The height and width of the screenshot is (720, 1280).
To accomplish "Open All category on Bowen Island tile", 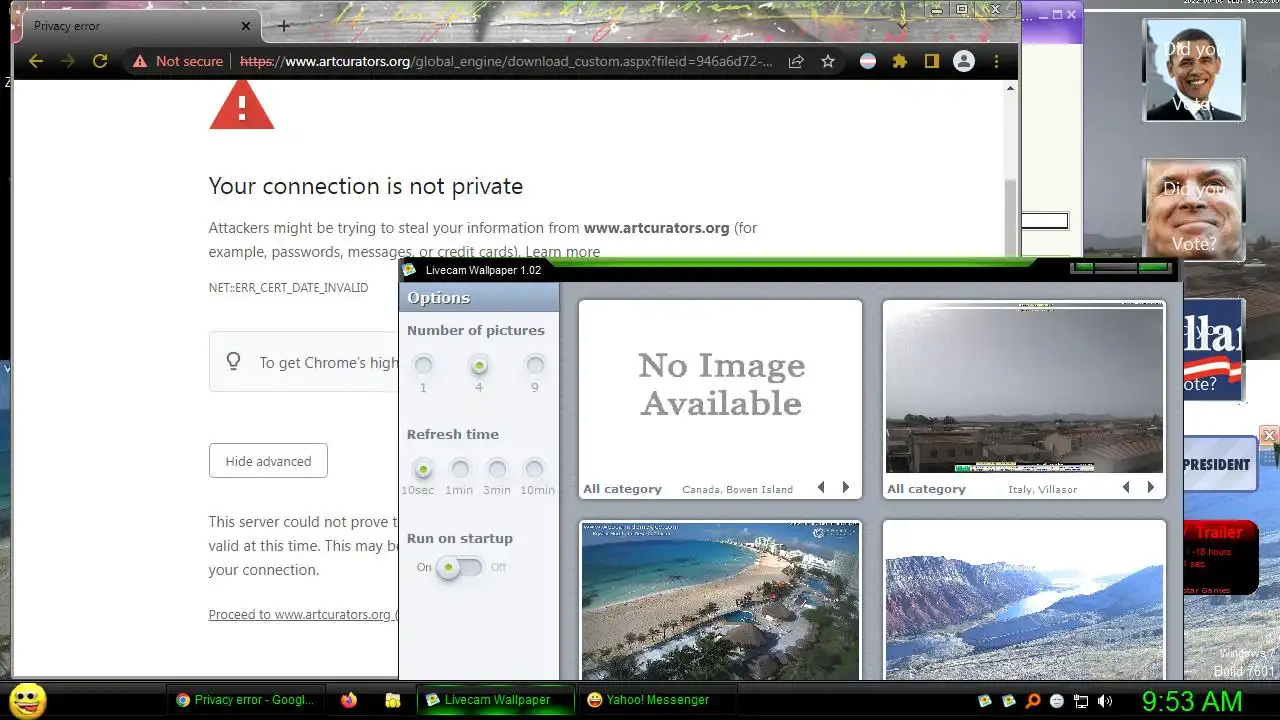I will coord(622,489).
